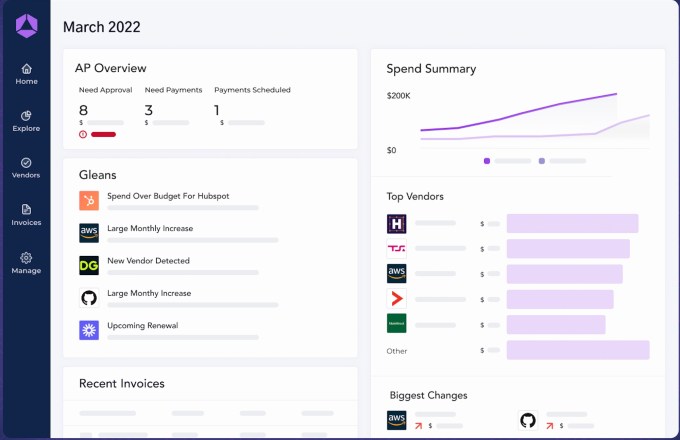Click the red overdue alert icon
Viewport: 680px width, 440px height.
pos(83,134)
